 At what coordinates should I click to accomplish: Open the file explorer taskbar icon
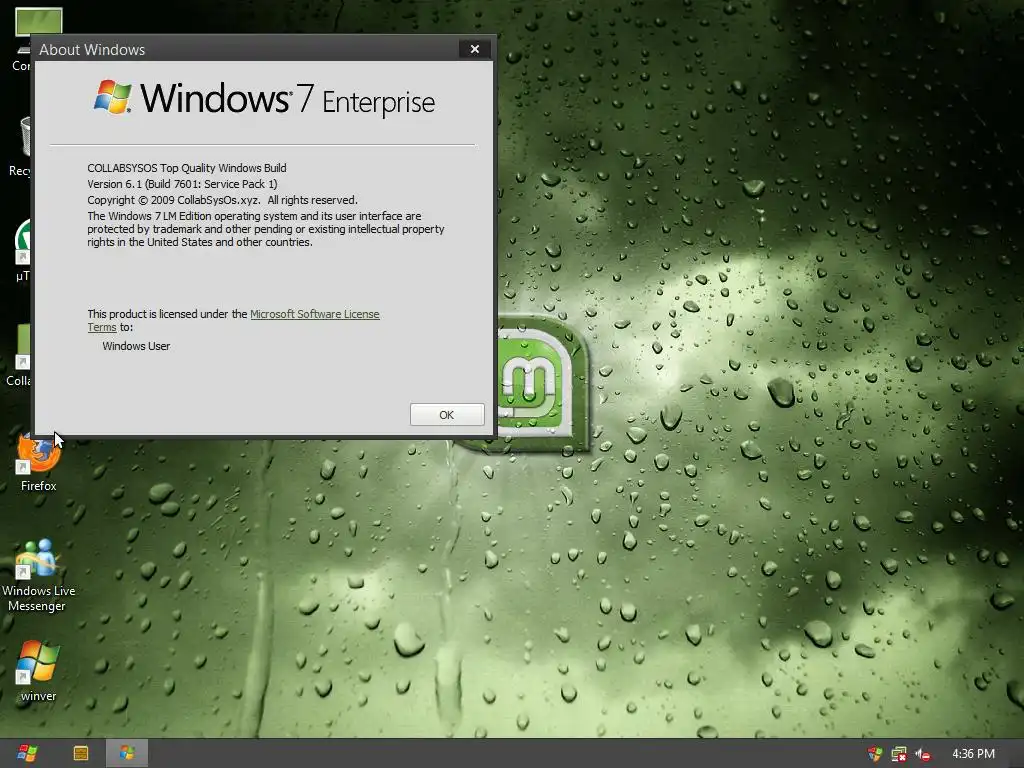click(80, 754)
